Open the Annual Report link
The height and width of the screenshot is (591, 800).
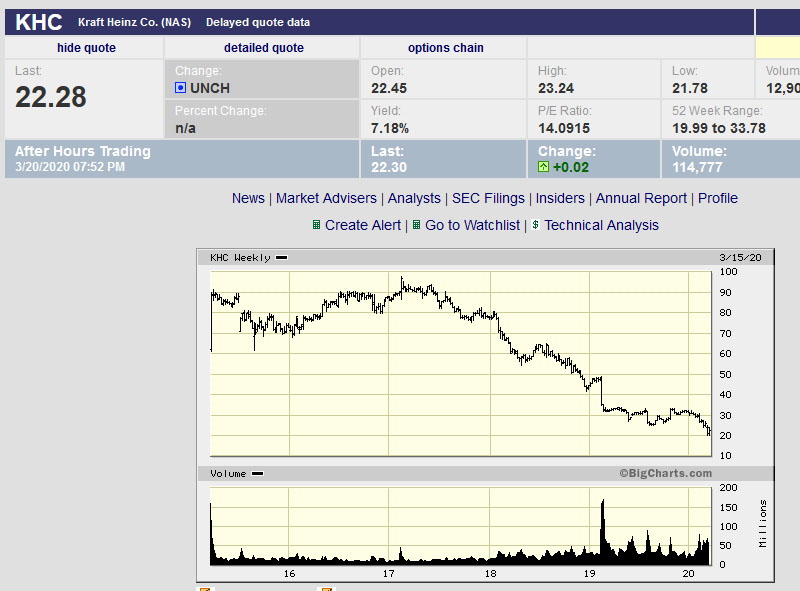pyautogui.click(x=641, y=198)
